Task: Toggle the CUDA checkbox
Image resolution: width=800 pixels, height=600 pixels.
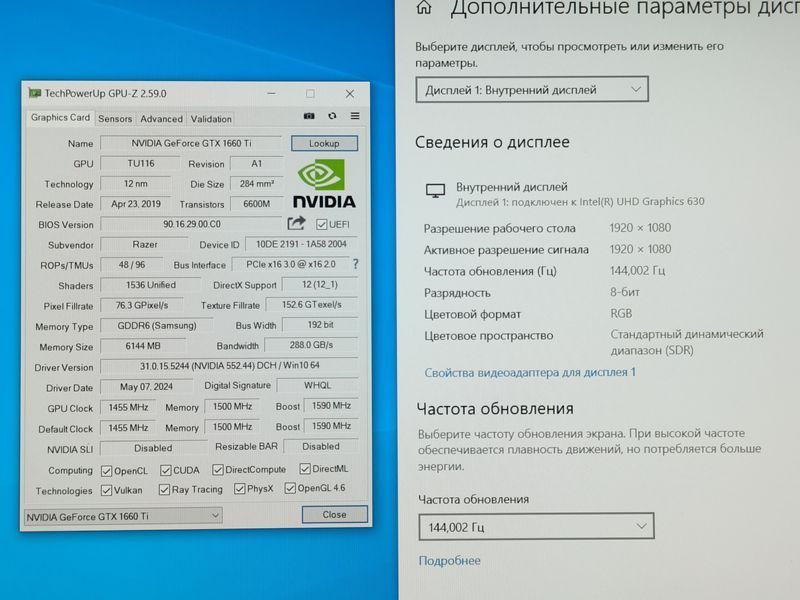Action: point(165,470)
